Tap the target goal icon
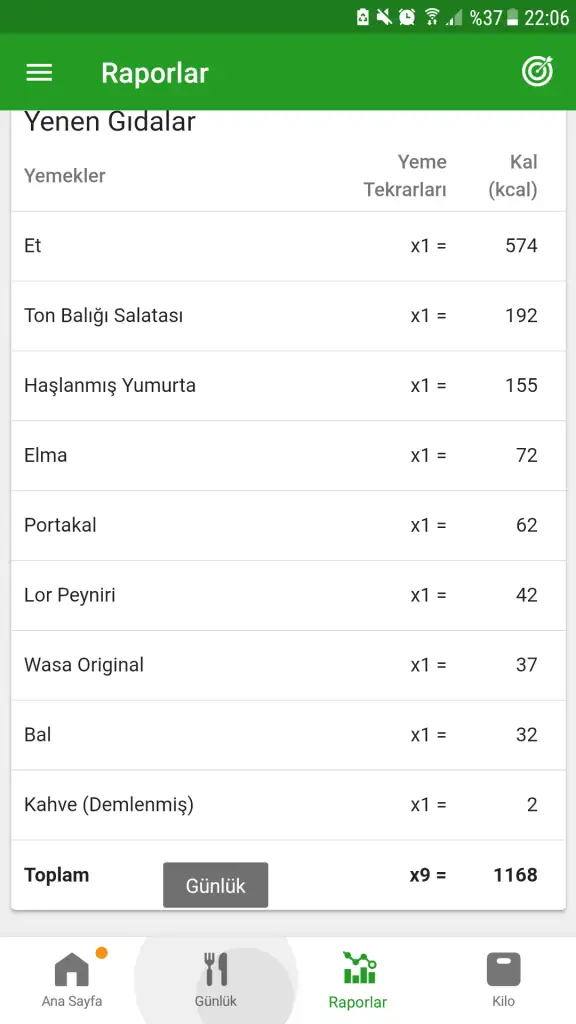 click(x=537, y=72)
